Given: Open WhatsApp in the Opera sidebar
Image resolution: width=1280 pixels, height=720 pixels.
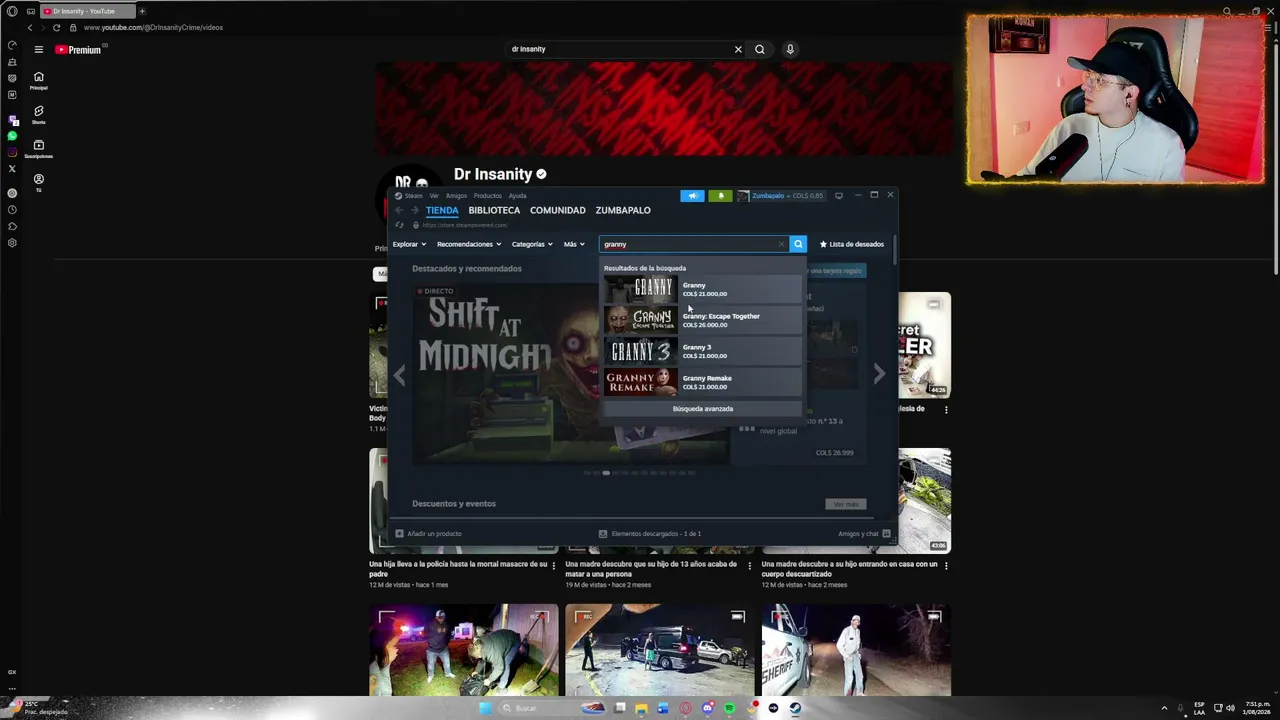Looking at the screenshot, I should 12,136.
